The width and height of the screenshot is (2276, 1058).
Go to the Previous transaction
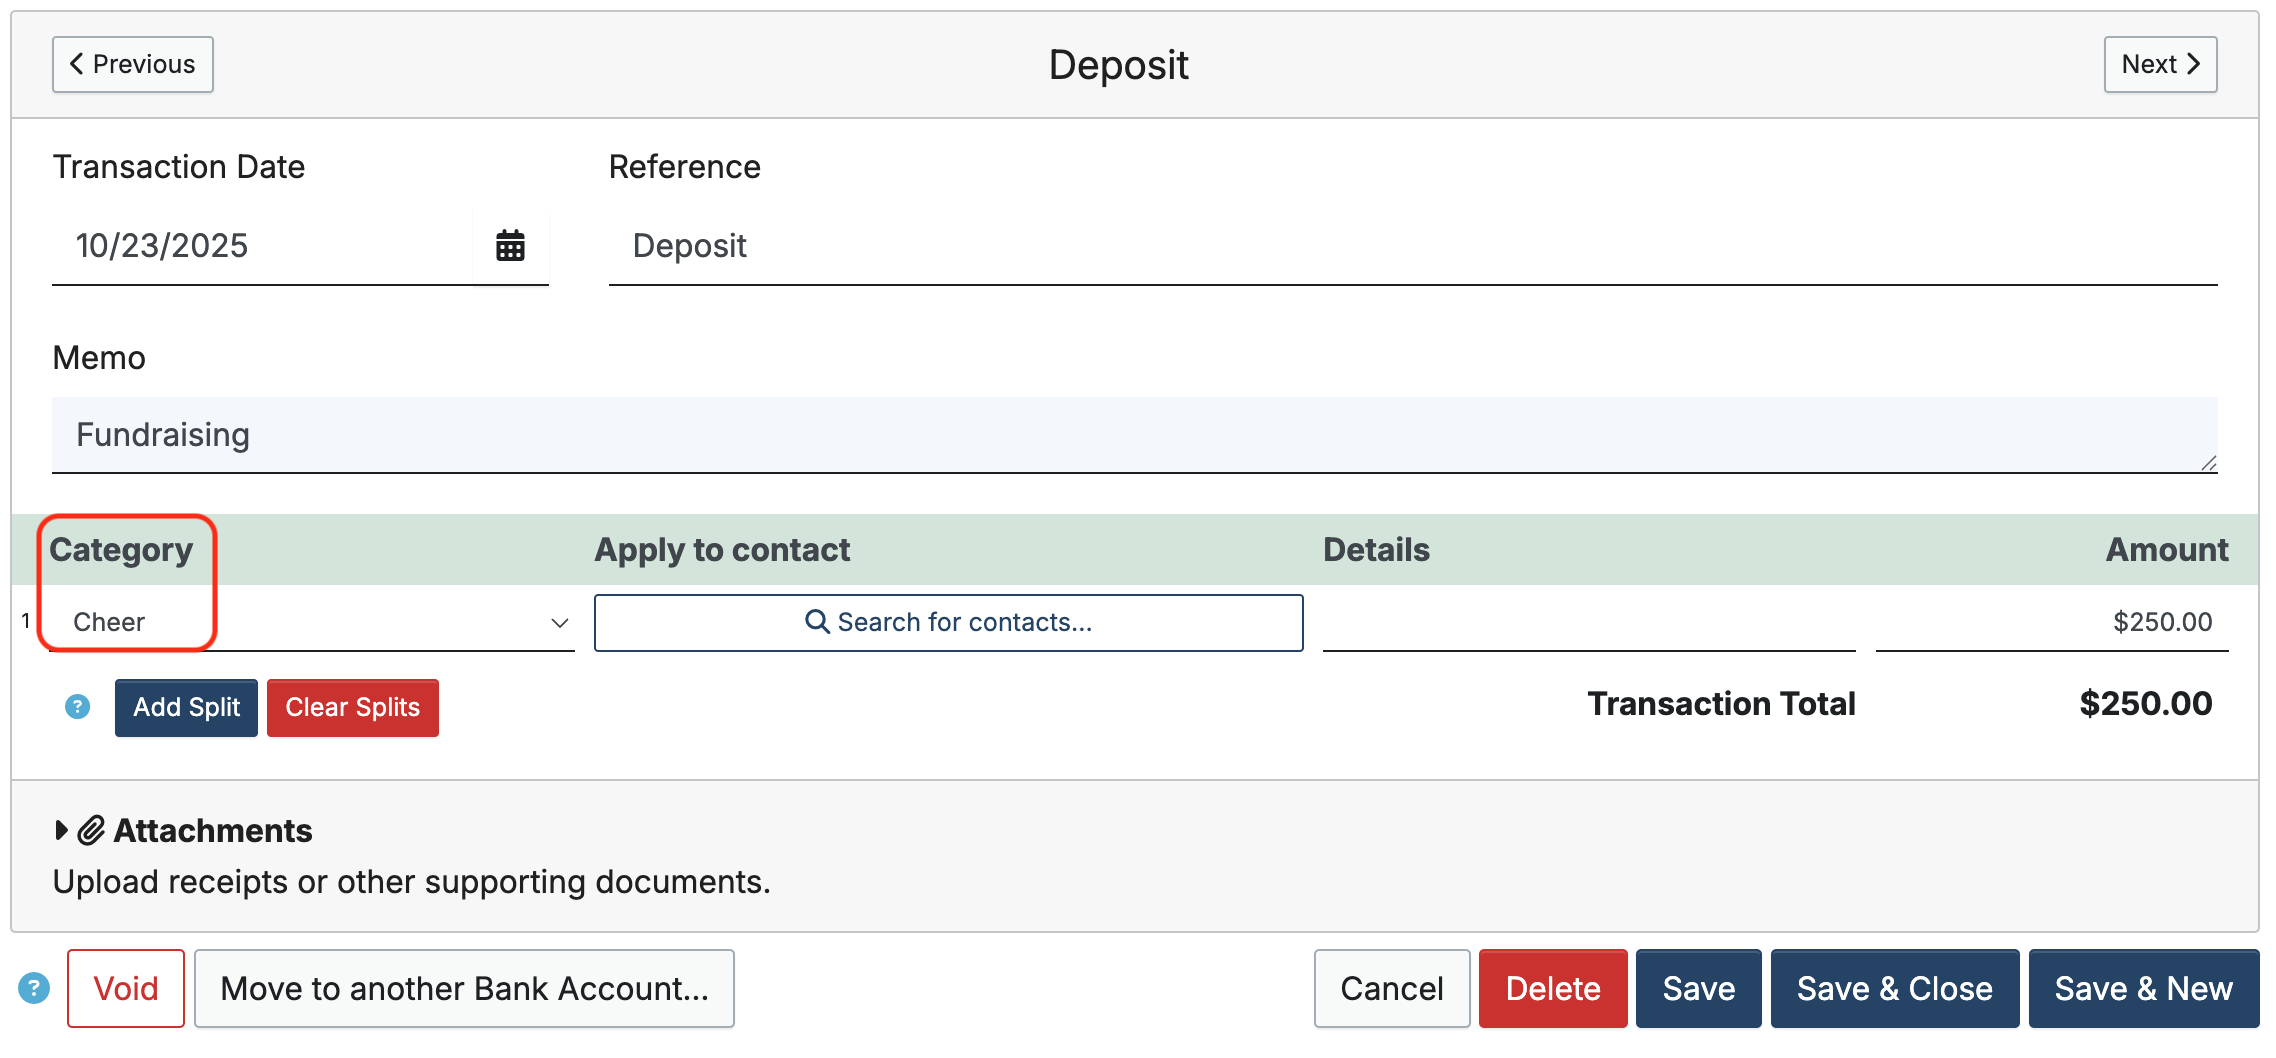[x=133, y=65]
